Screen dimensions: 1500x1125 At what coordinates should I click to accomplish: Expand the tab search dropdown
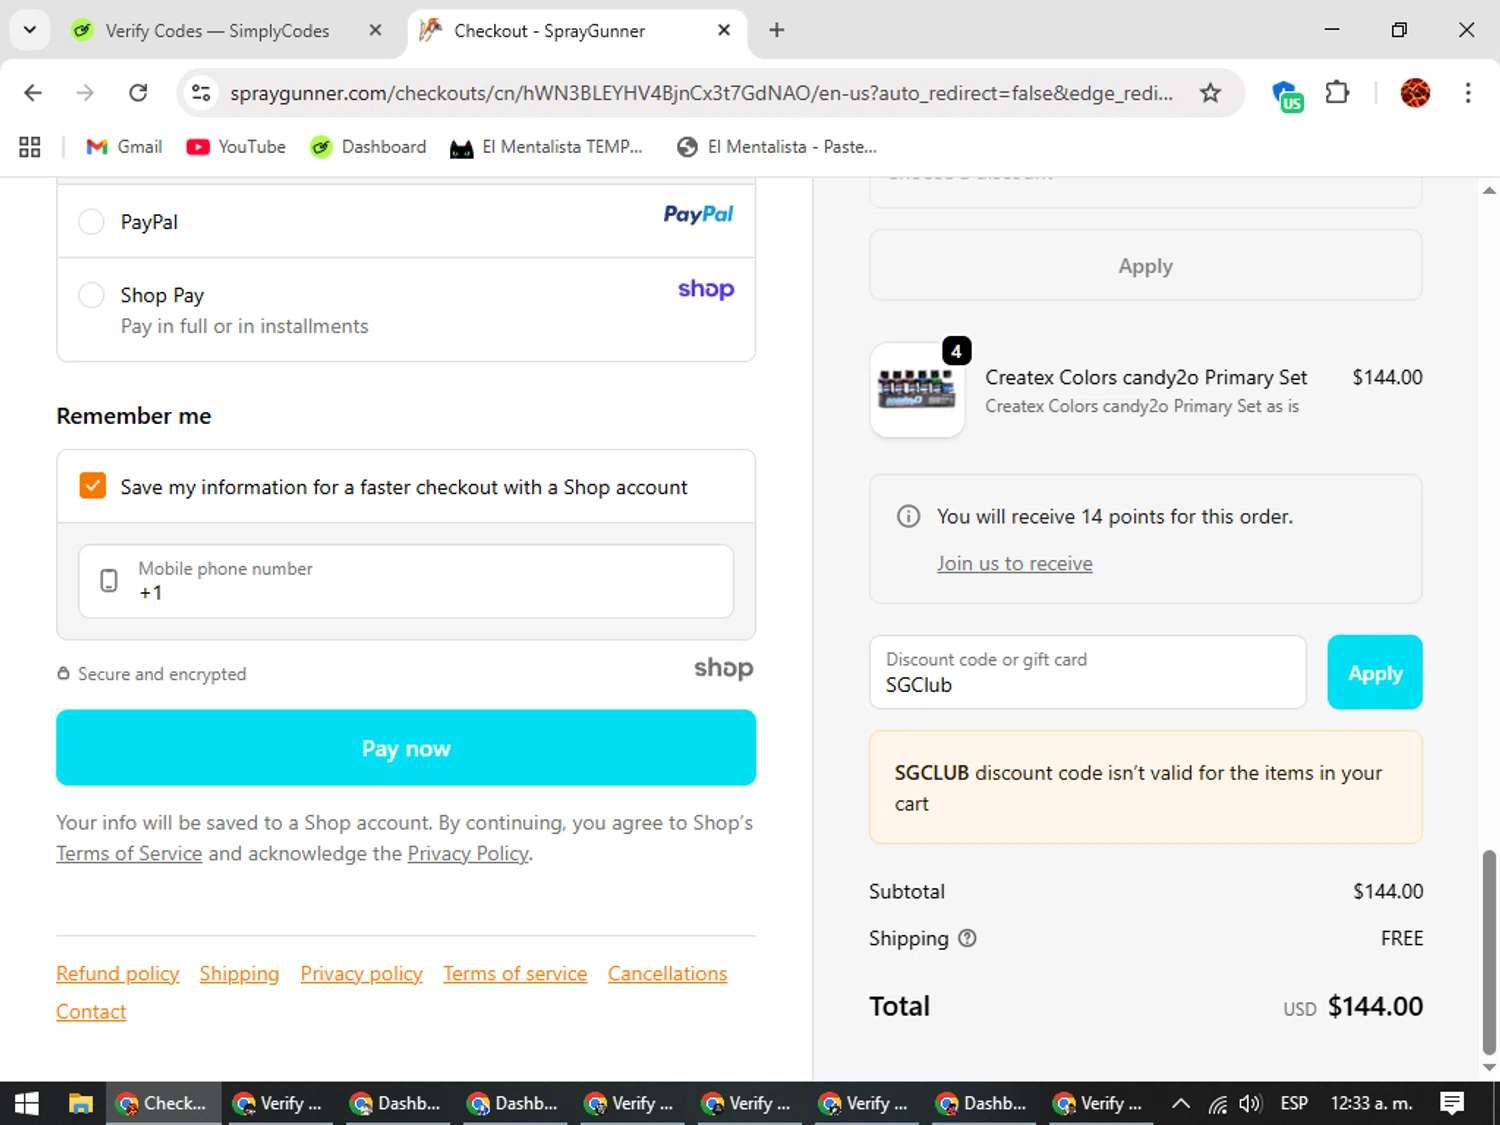tap(30, 30)
